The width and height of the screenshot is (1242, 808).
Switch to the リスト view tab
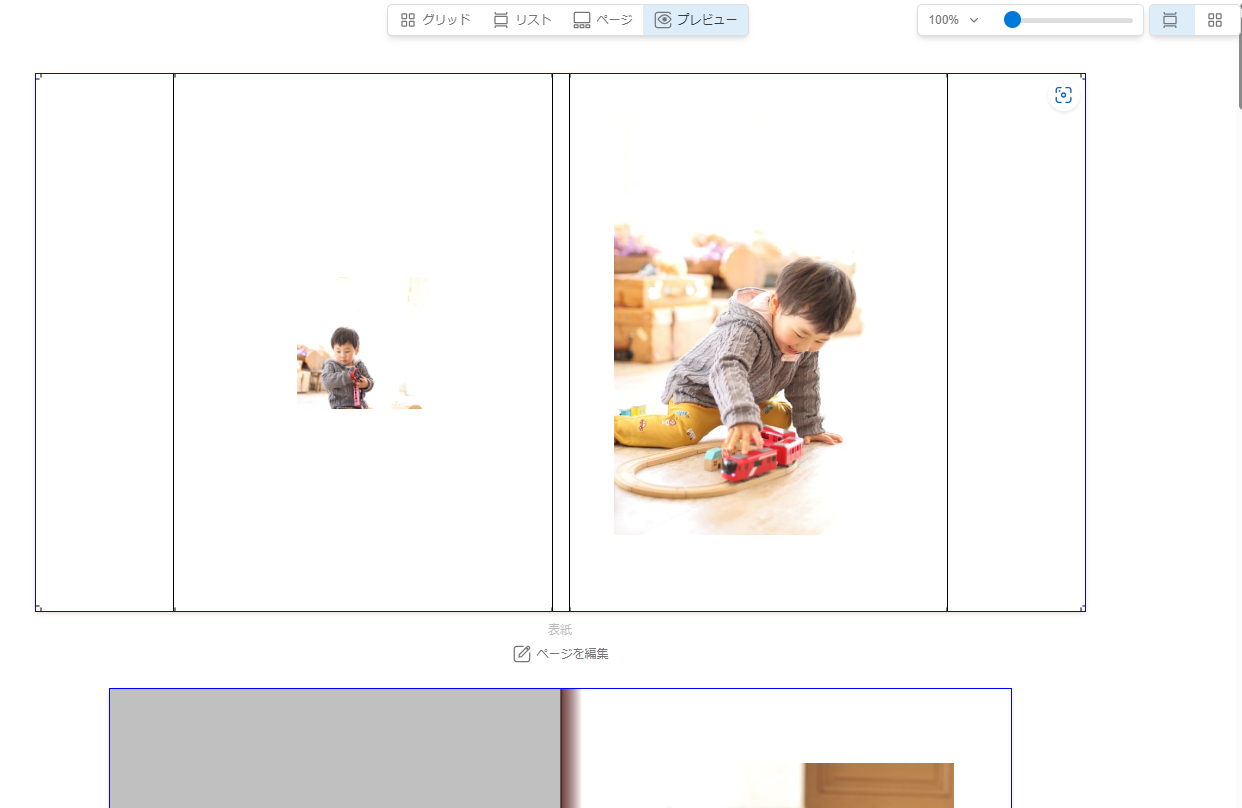tap(522, 20)
